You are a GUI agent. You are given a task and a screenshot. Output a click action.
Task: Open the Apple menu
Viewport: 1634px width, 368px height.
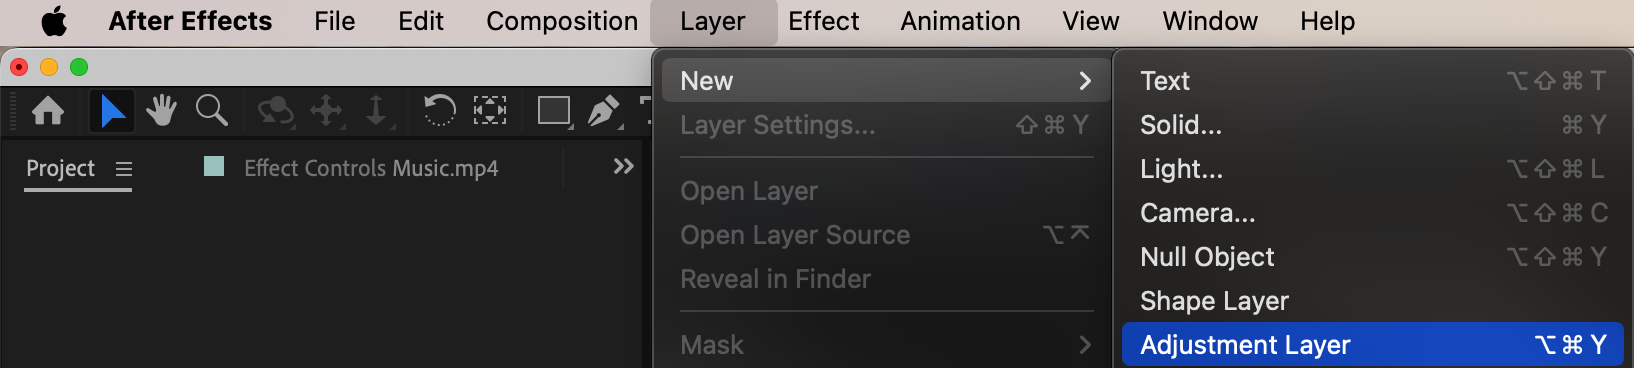pyautogui.click(x=54, y=21)
